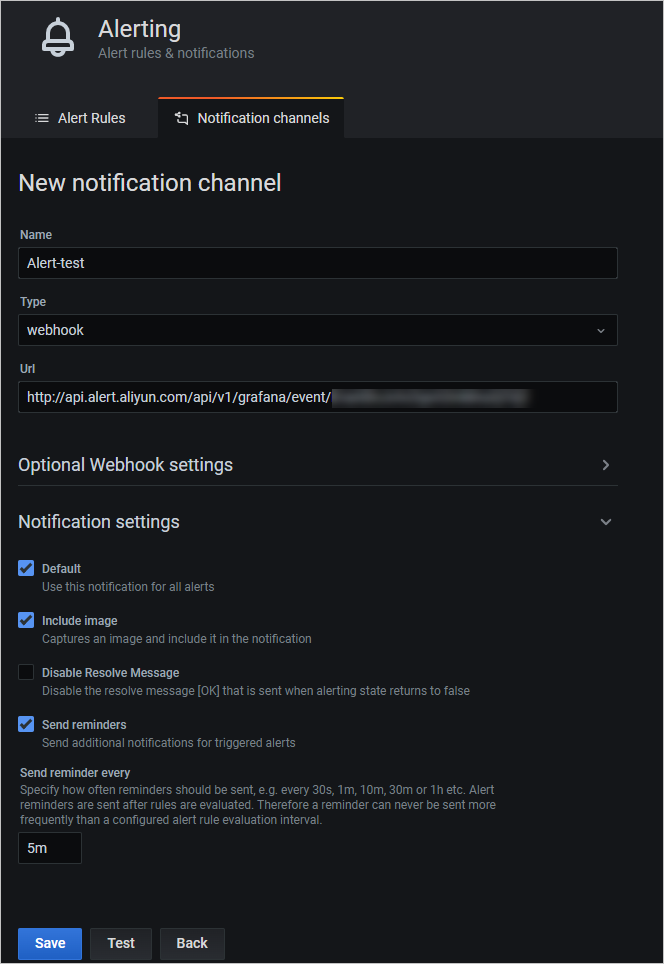Select the Notification channels tab
The width and height of the screenshot is (664, 964).
[250, 118]
